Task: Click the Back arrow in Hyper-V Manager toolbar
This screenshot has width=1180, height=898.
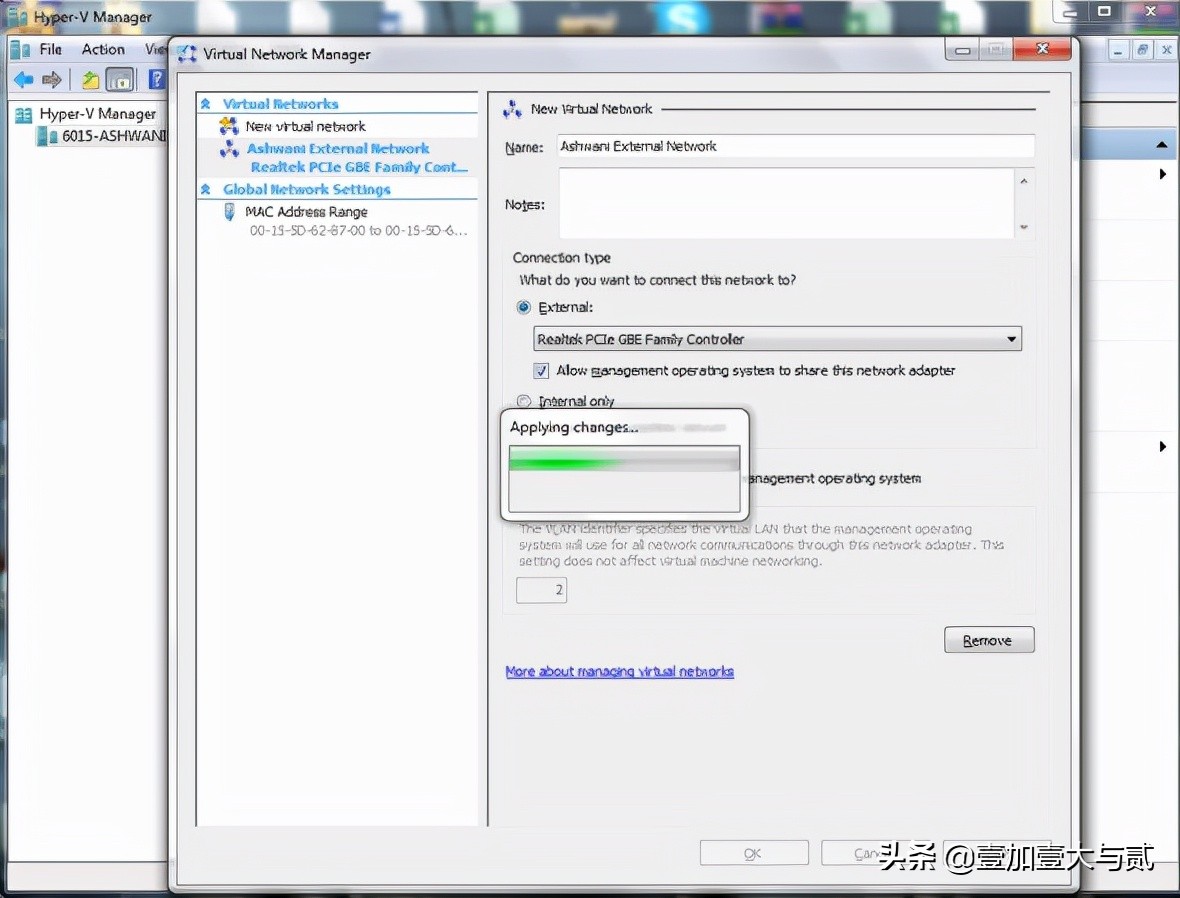Action: (x=23, y=79)
